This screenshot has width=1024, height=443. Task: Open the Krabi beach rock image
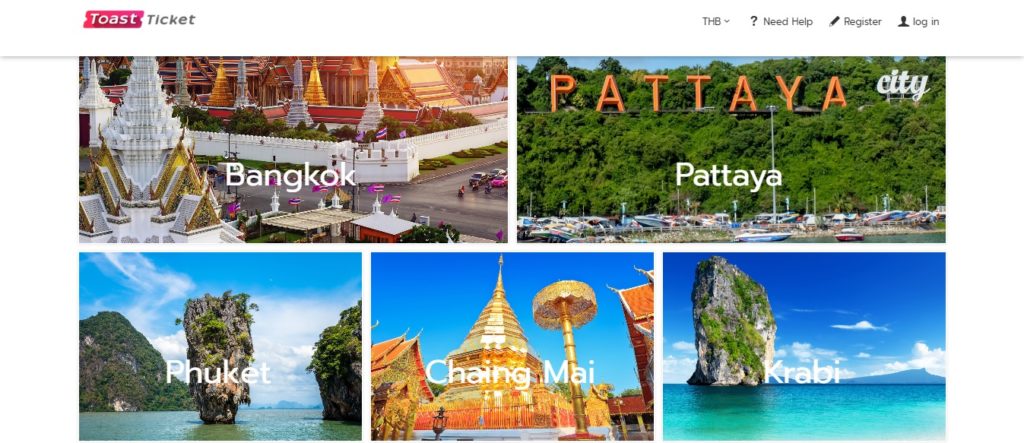804,346
